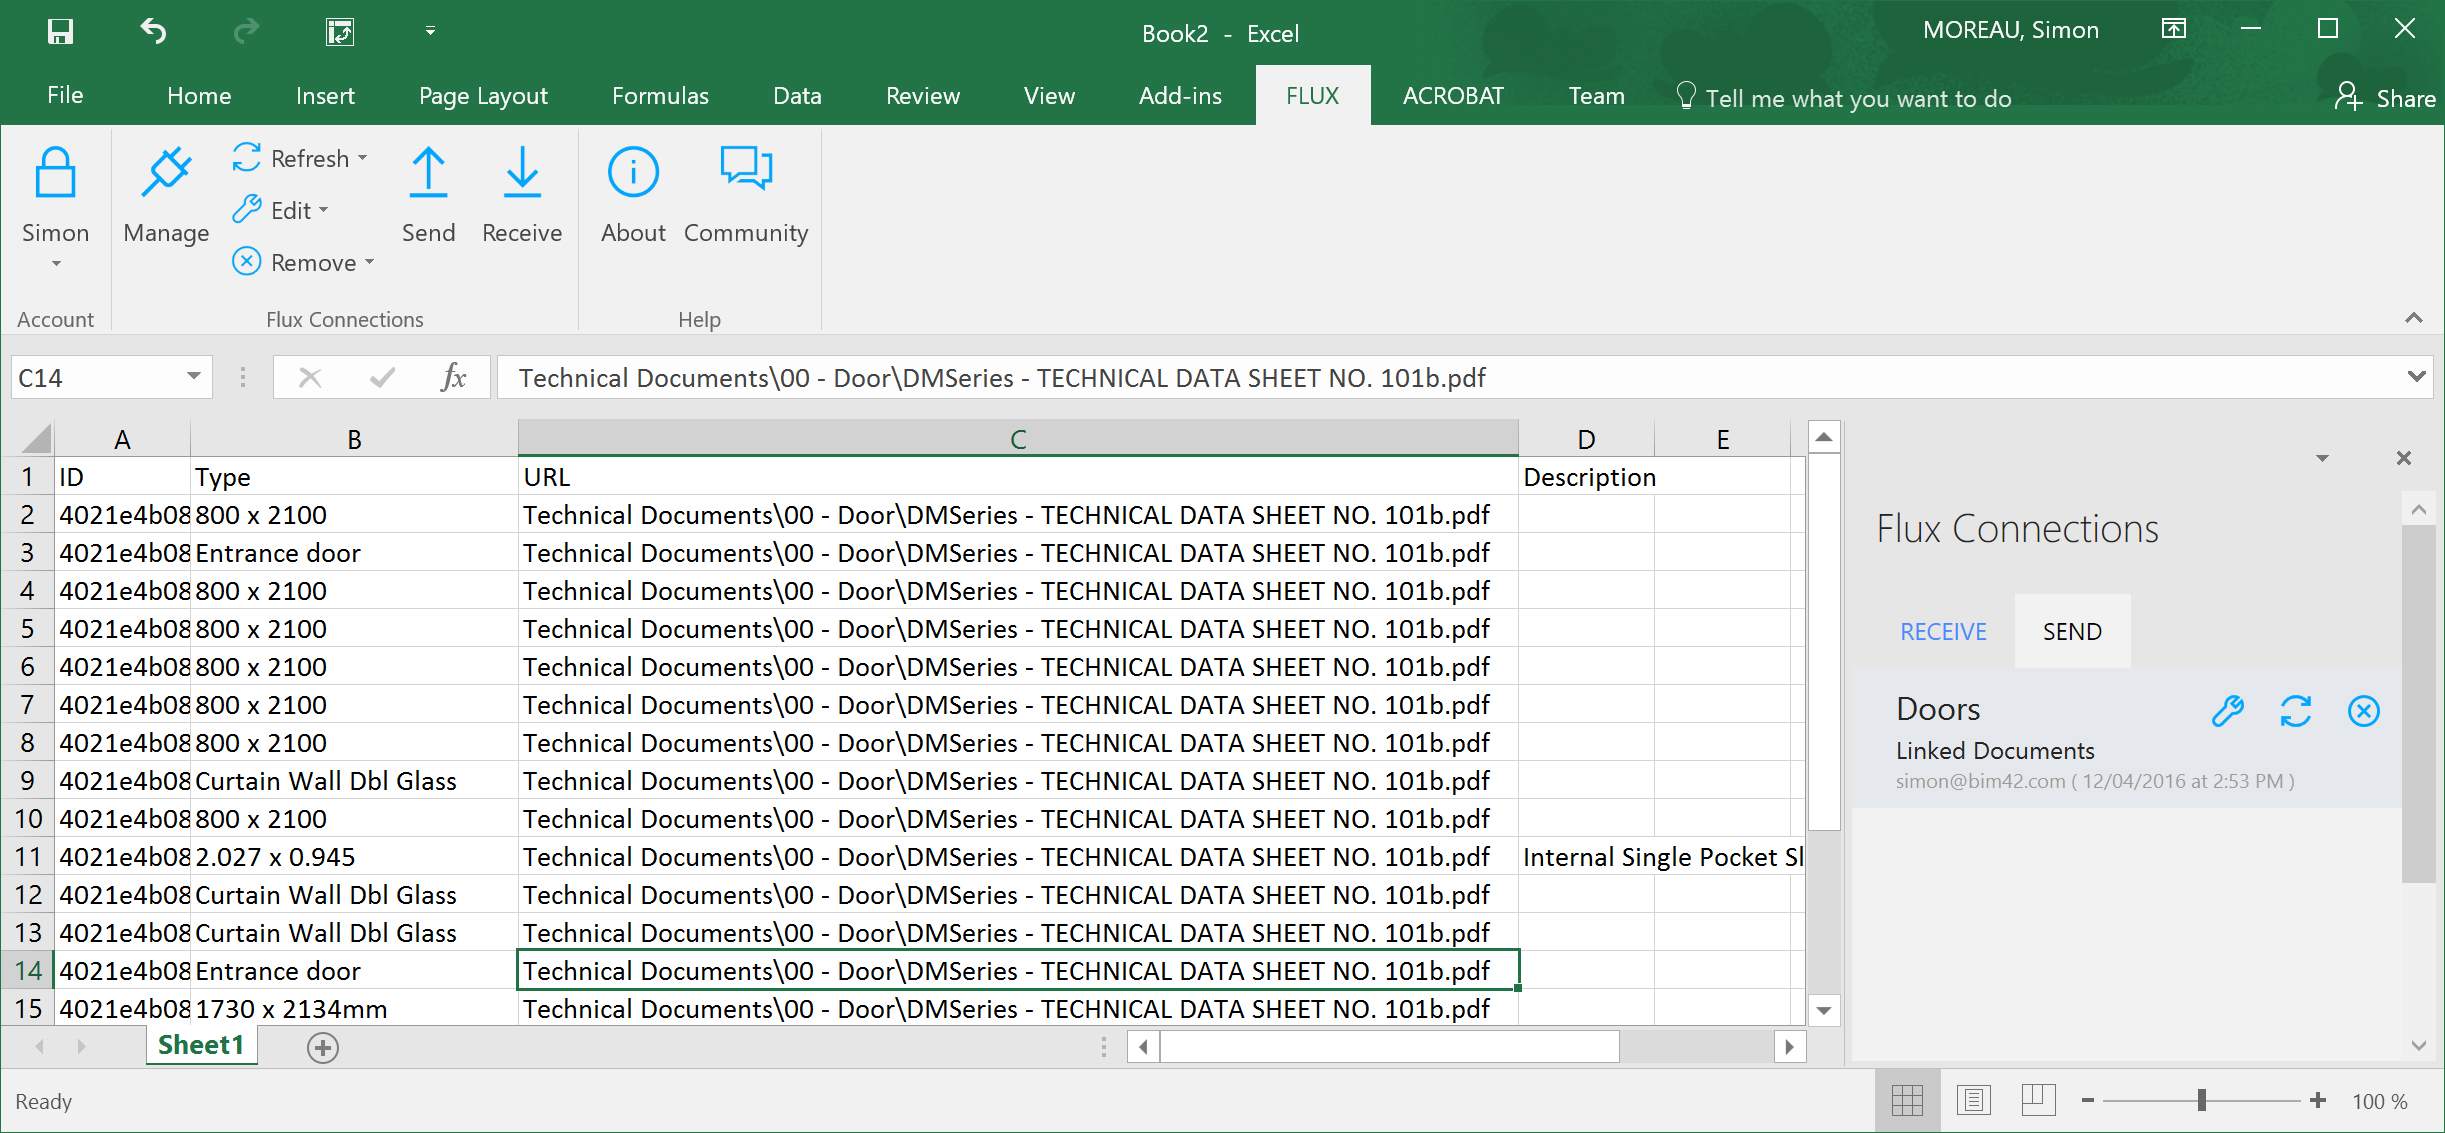The image size is (2445, 1133).
Task: Confirm formula entry with checkmark icon
Action: (382, 377)
